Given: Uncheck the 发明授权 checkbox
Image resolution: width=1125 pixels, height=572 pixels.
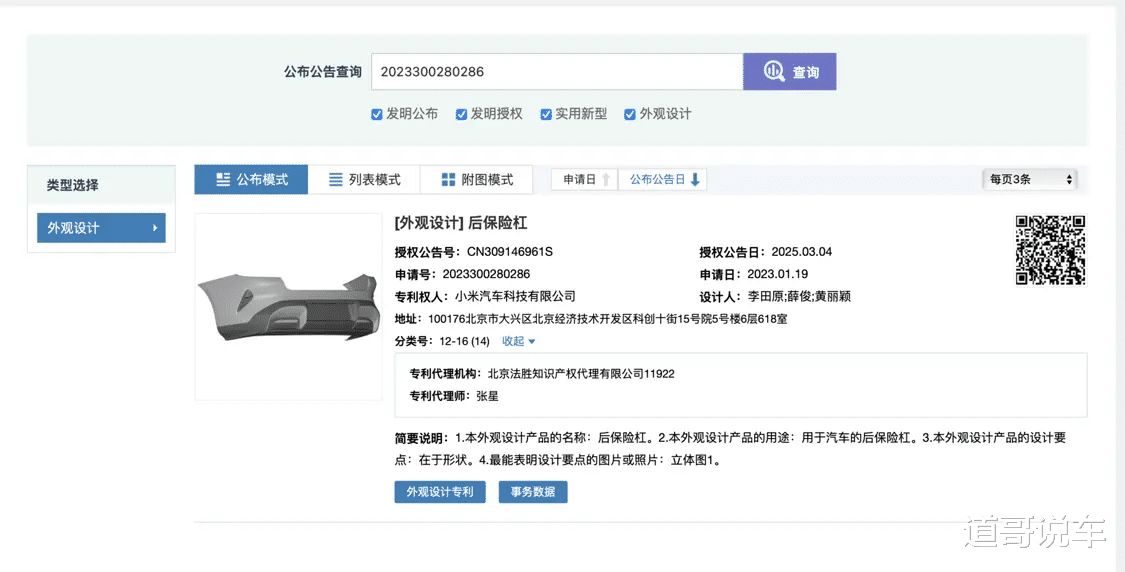Looking at the screenshot, I should coord(461,114).
